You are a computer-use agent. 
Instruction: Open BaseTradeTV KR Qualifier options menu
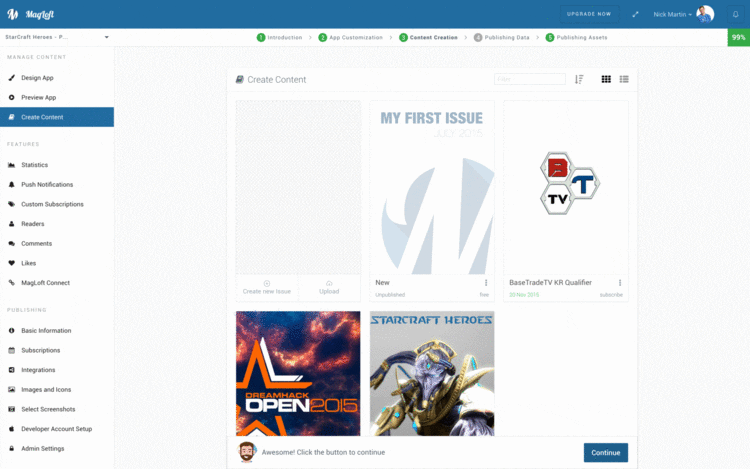(620, 283)
